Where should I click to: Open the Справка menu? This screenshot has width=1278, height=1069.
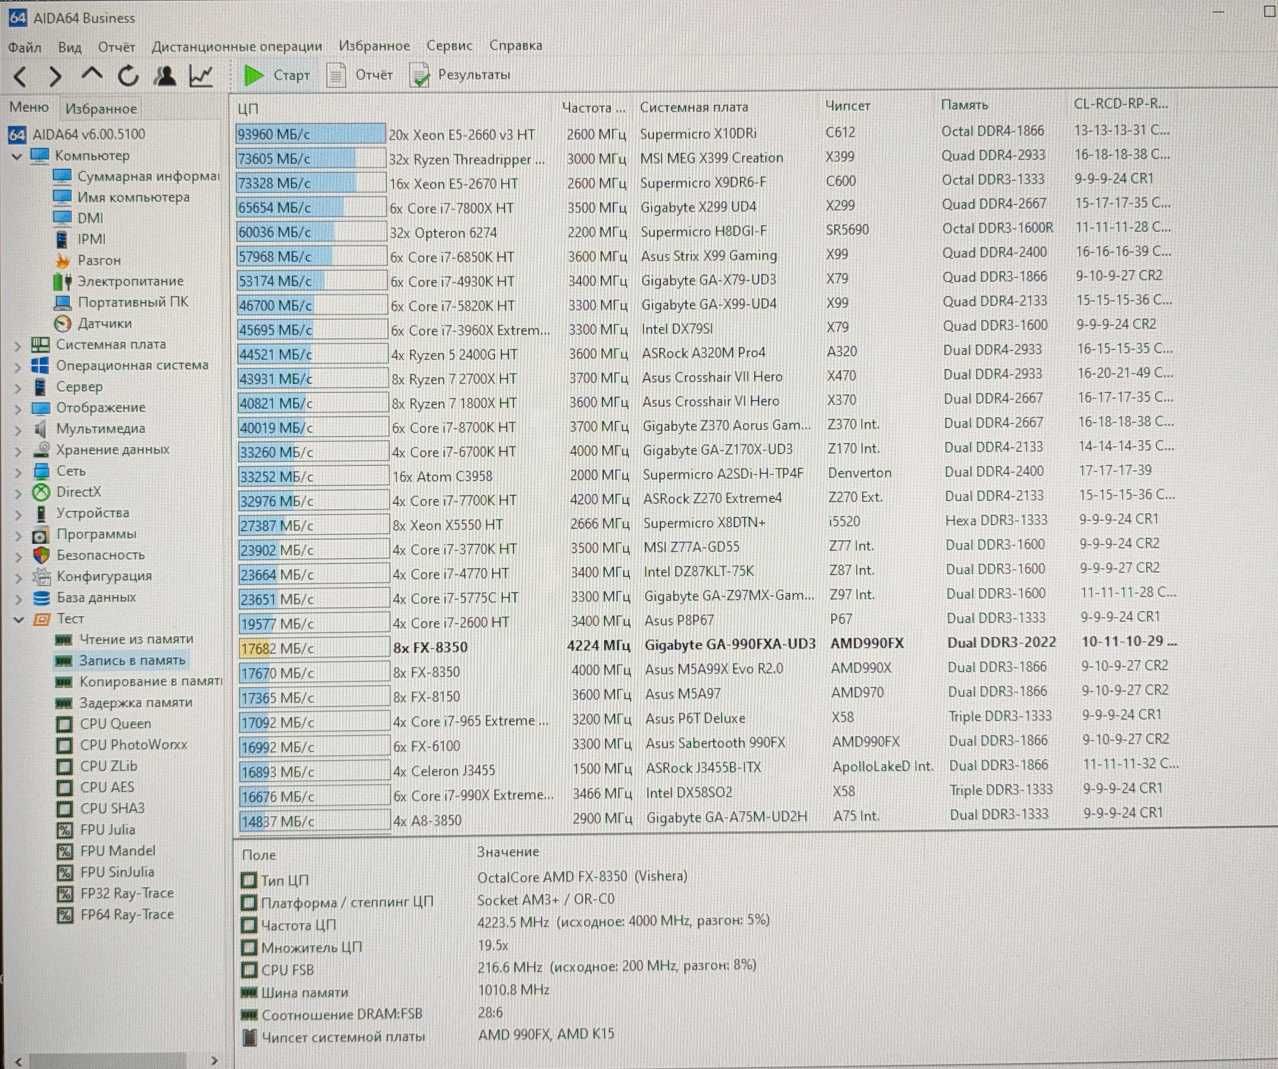point(516,45)
